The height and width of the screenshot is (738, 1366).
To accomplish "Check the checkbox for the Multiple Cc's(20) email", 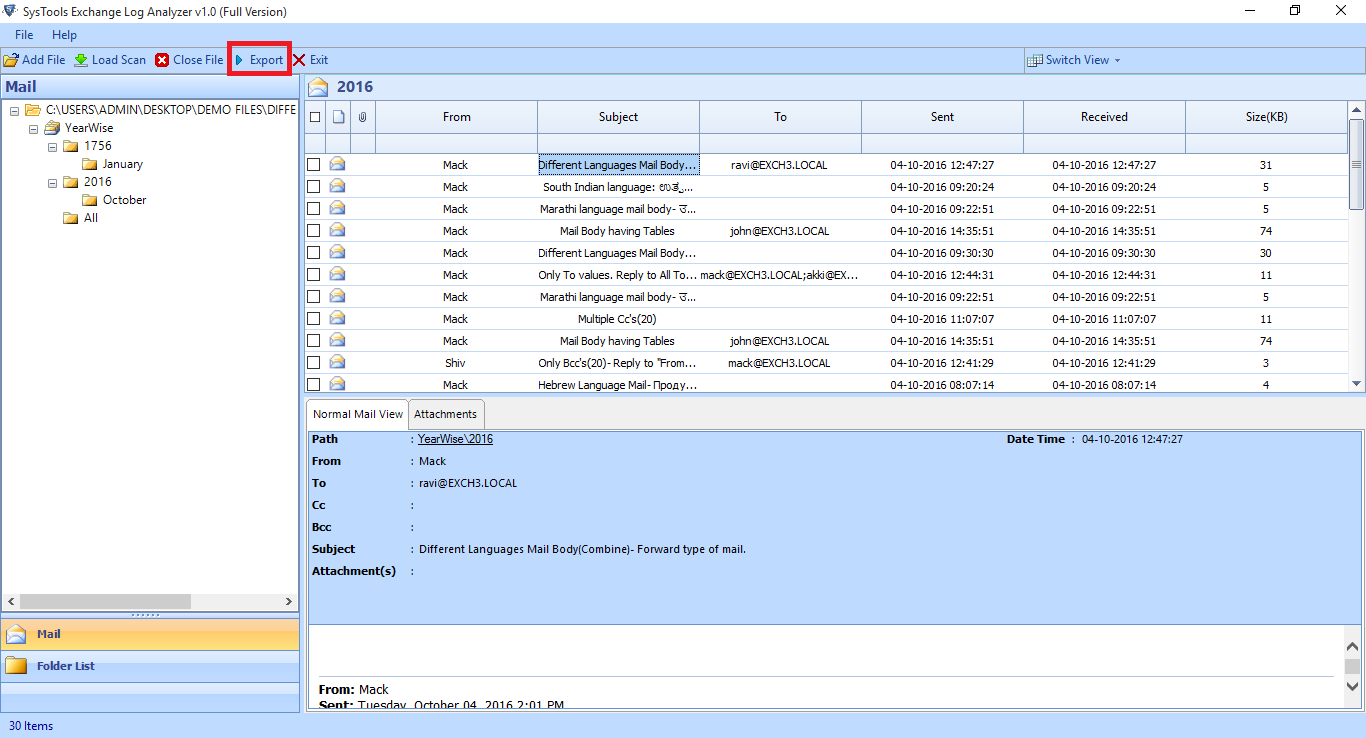I will point(313,318).
